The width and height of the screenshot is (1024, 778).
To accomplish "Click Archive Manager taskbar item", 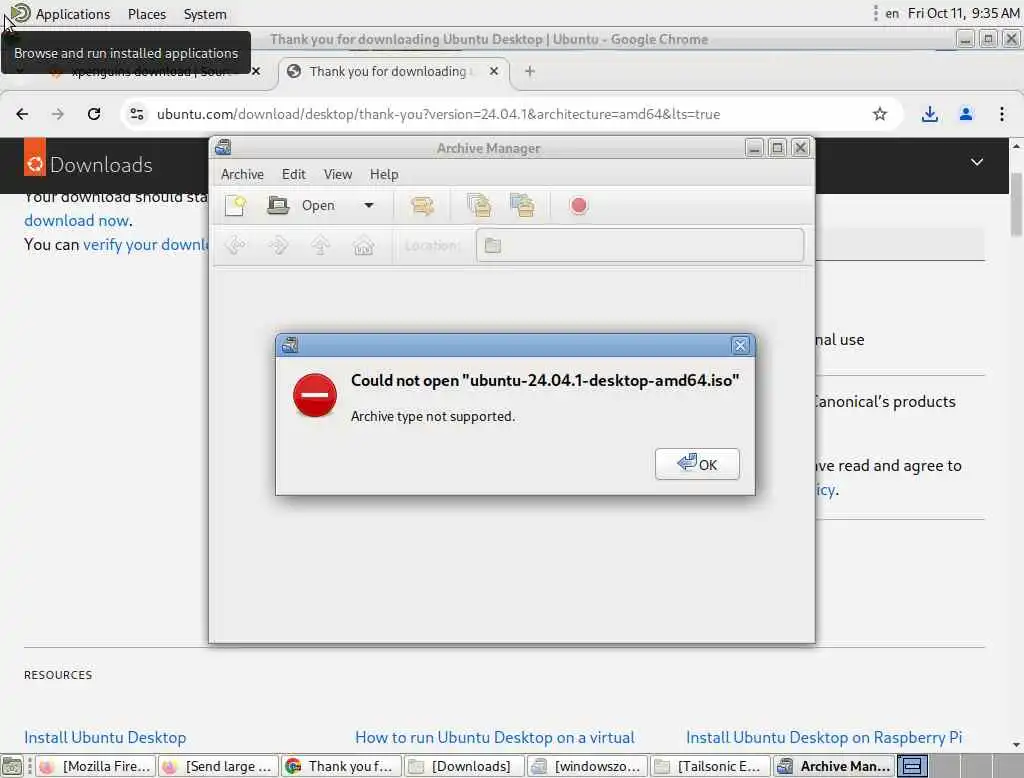I will pyautogui.click(x=834, y=766).
